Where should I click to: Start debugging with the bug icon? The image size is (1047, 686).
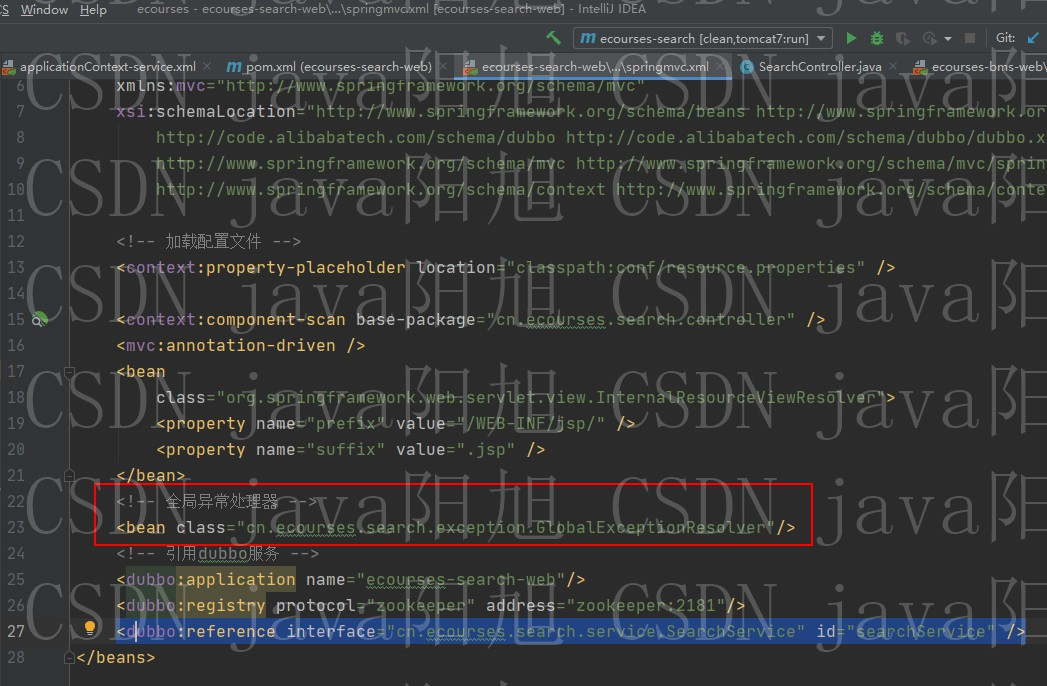[877, 38]
